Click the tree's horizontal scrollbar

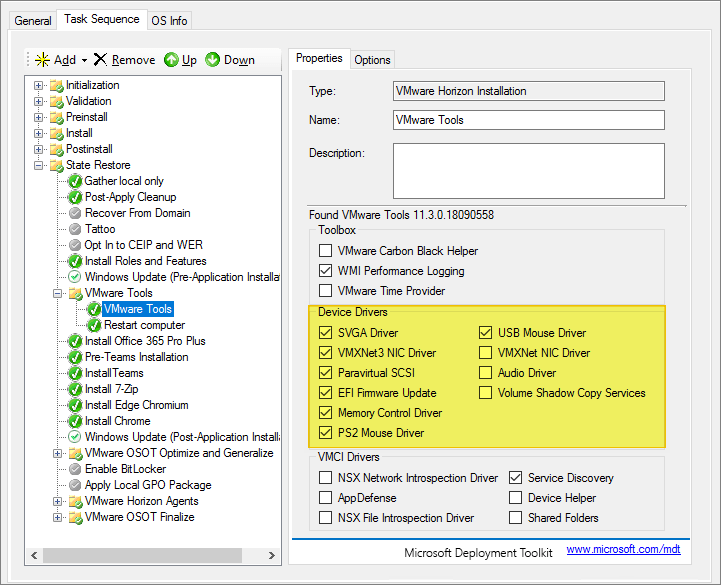[x=140, y=555]
